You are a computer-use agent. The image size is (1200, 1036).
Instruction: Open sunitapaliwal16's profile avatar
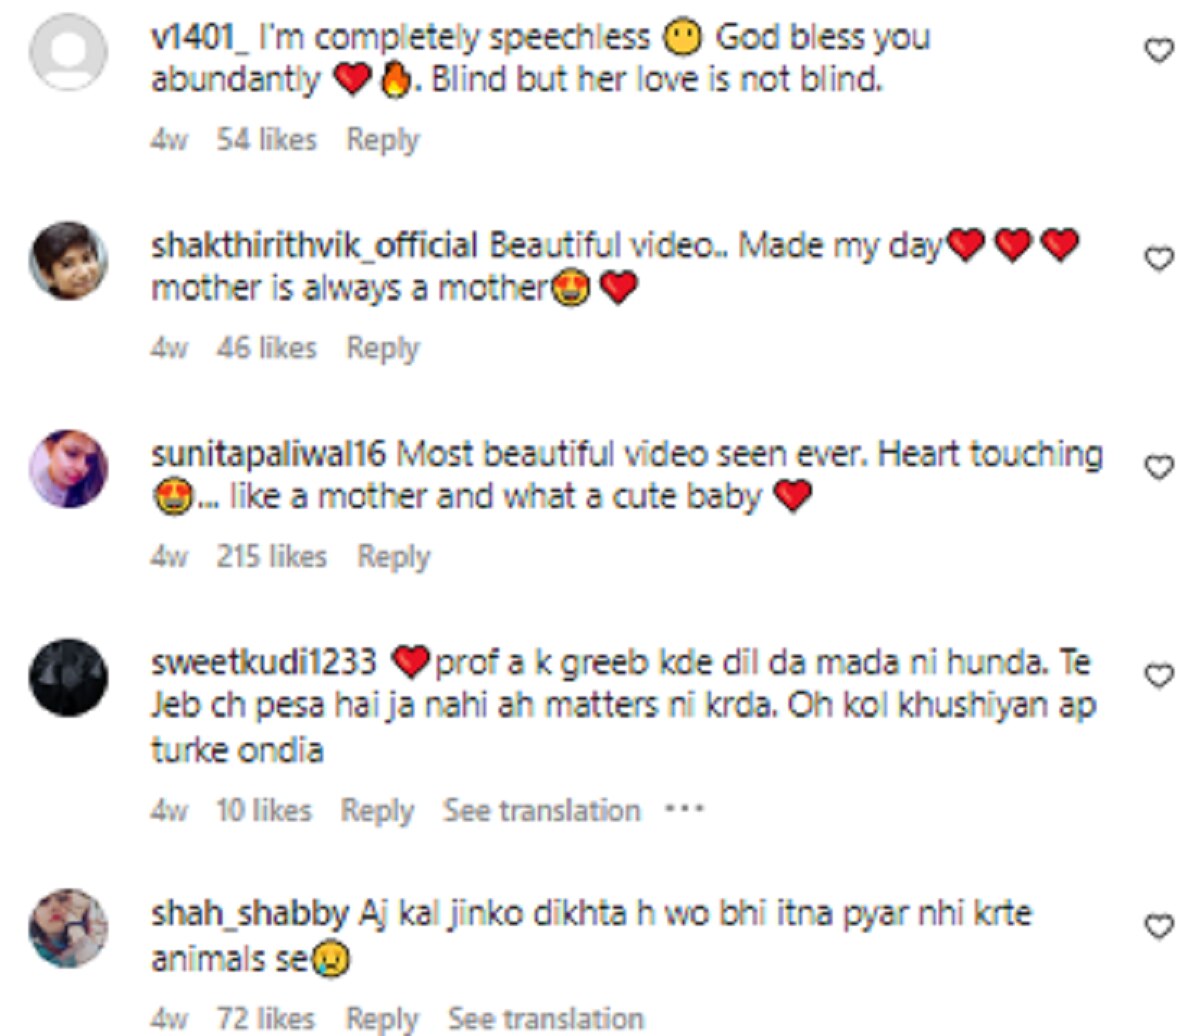coord(68,469)
